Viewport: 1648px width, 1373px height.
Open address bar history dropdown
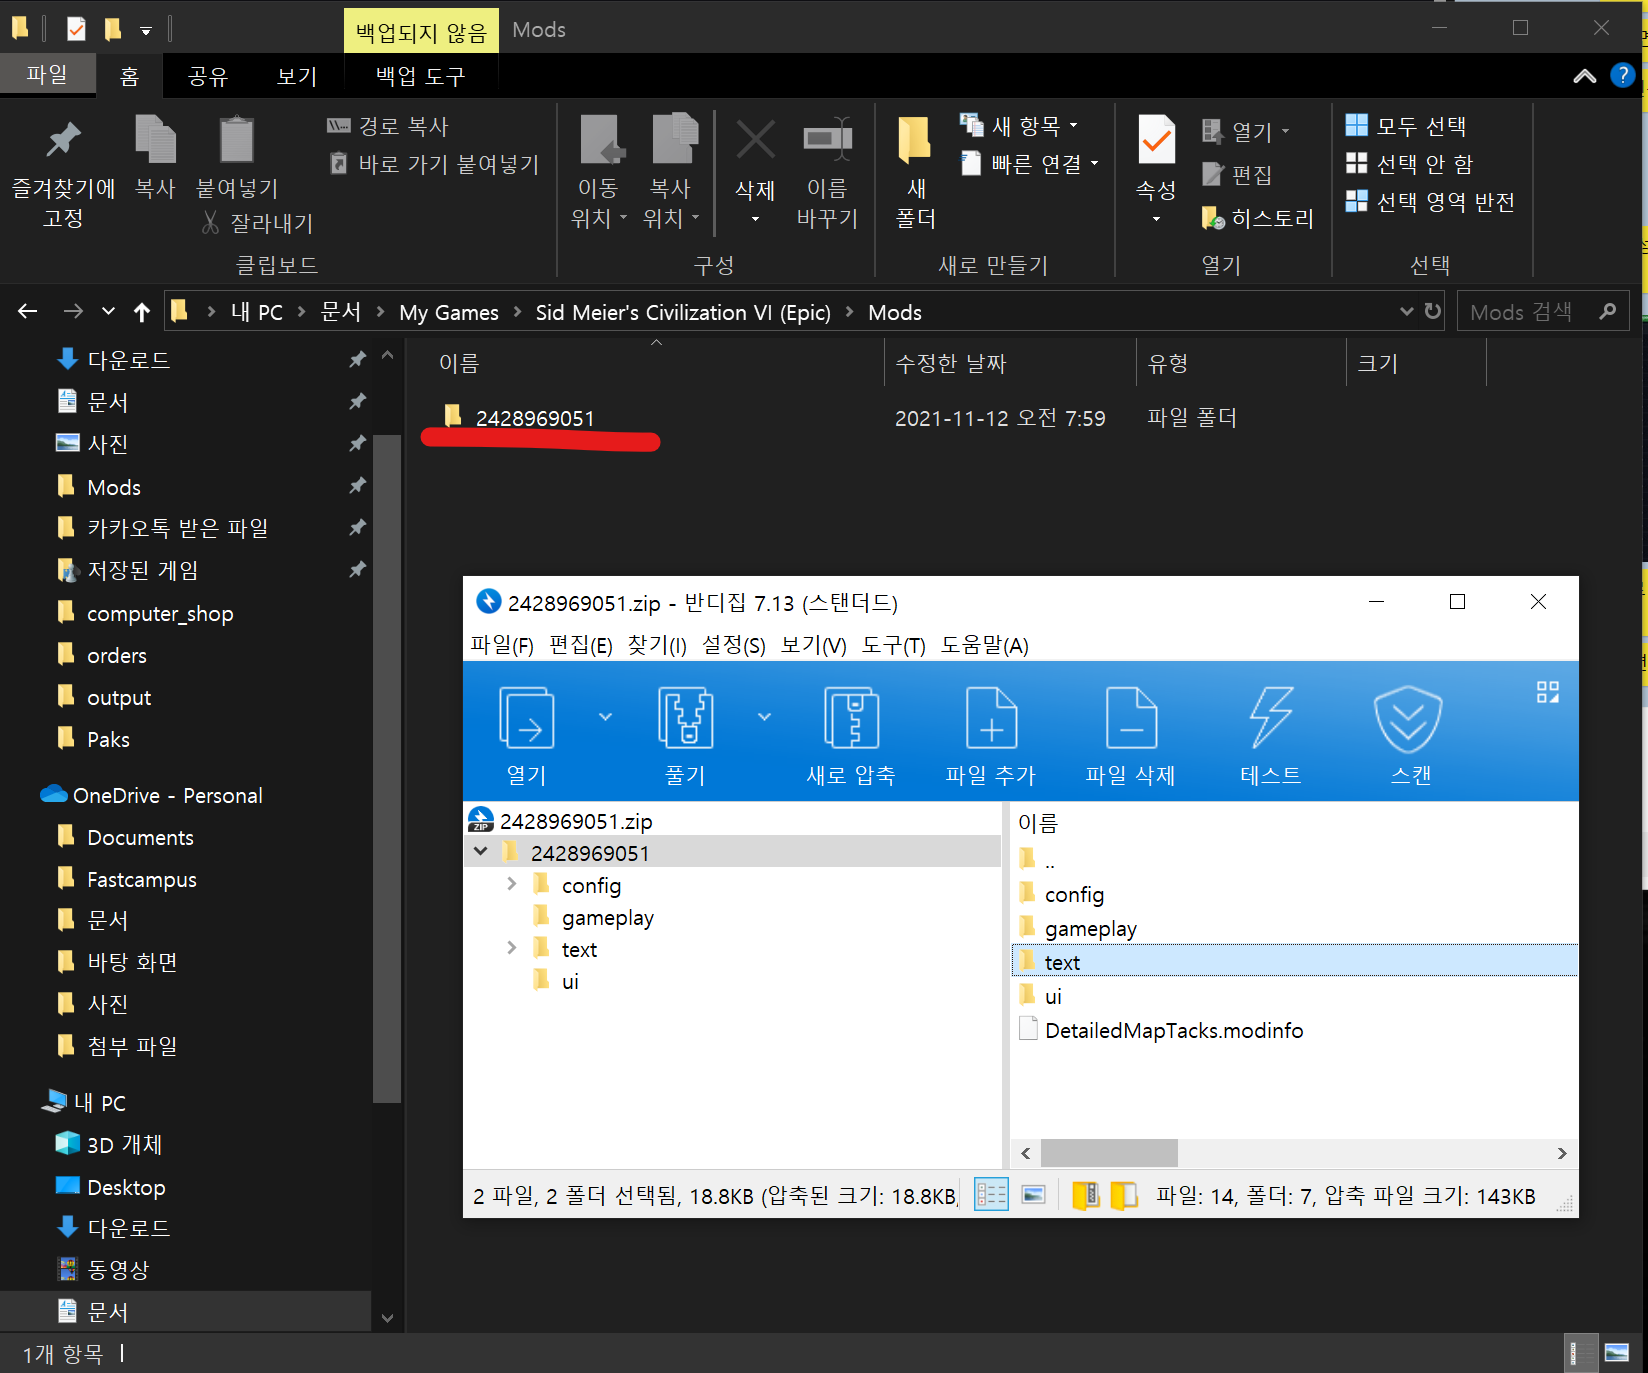click(x=1406, y=311)
